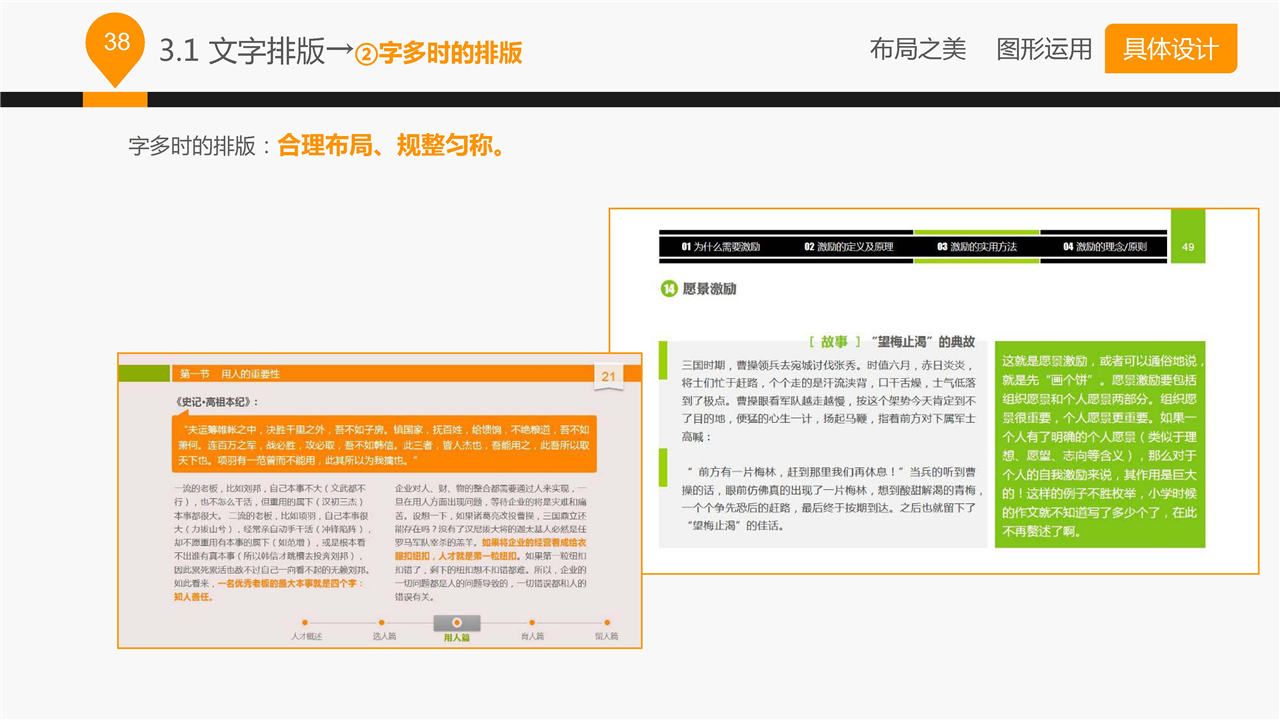
Task: Select the 人才概述 timeline dot
Action: (x=306, y=622)
